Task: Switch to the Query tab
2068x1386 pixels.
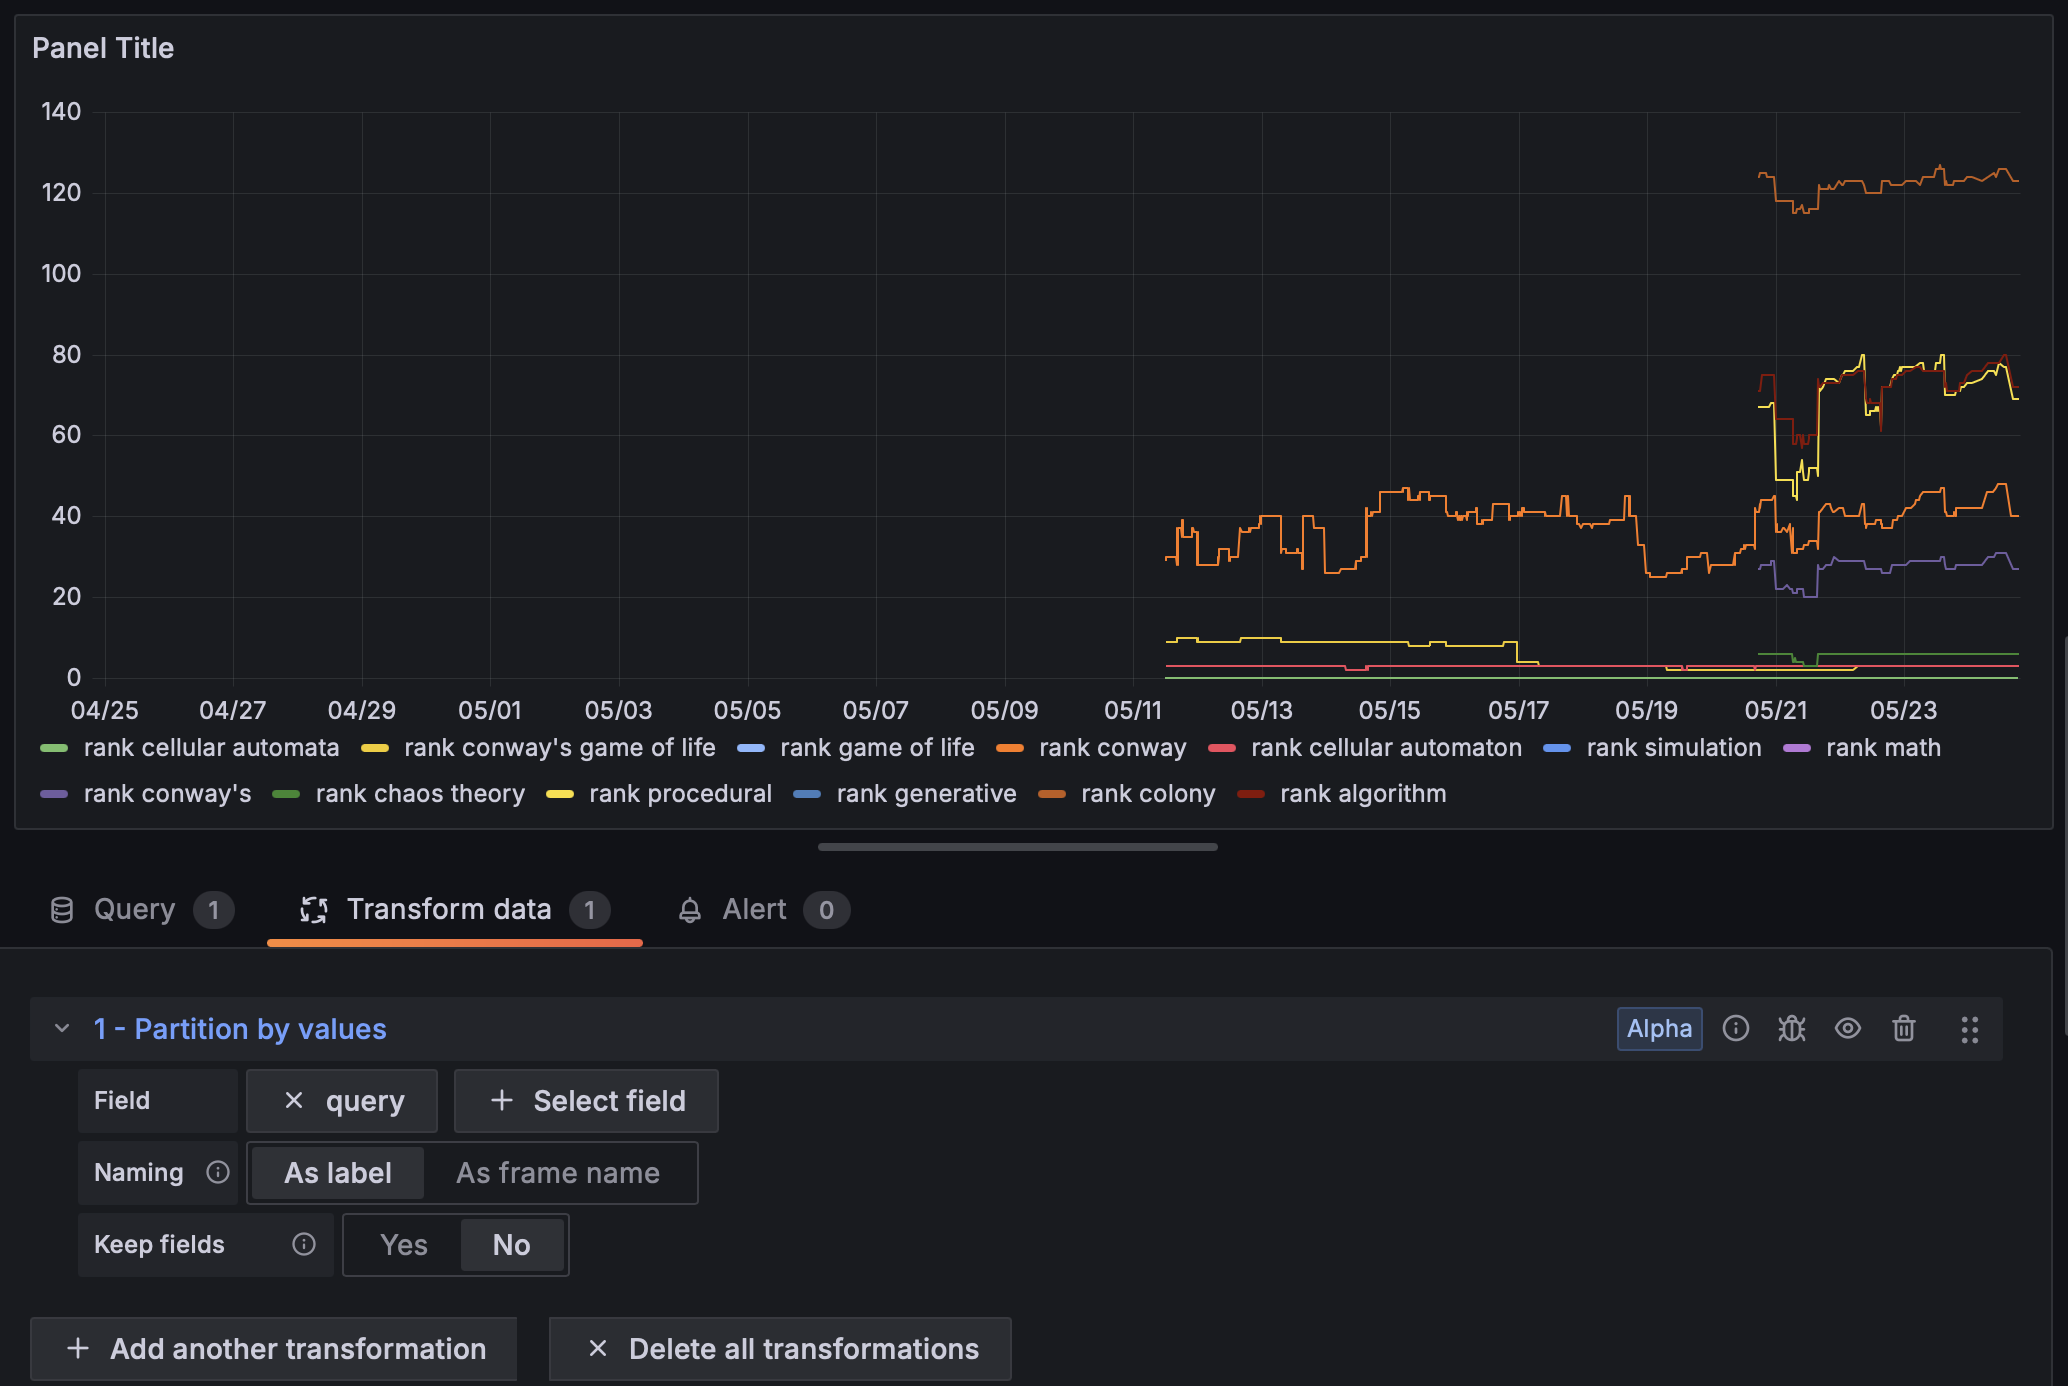Action: pyautogui.click(x=134, y=909)
